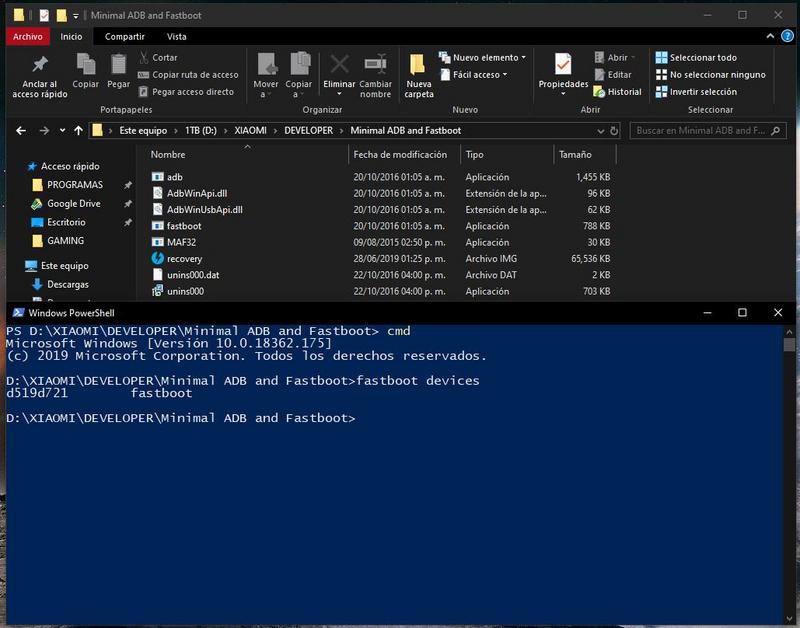Open Fácil acceso dropdown
800x628 pixels.
pos(473,74)
